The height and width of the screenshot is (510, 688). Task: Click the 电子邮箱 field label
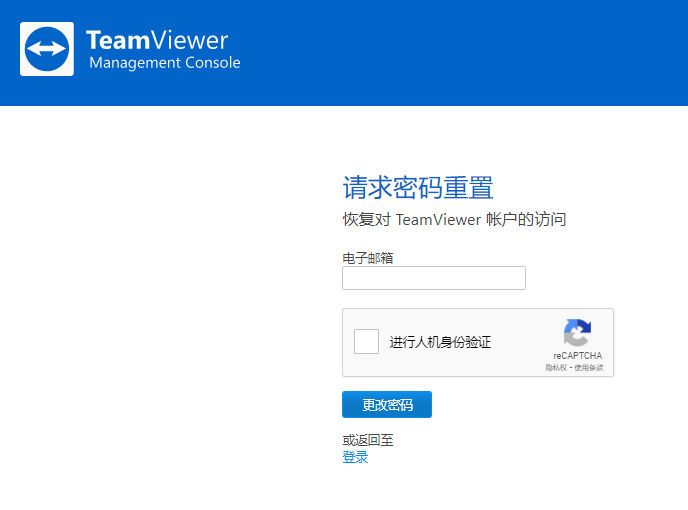tap(368, 258)
